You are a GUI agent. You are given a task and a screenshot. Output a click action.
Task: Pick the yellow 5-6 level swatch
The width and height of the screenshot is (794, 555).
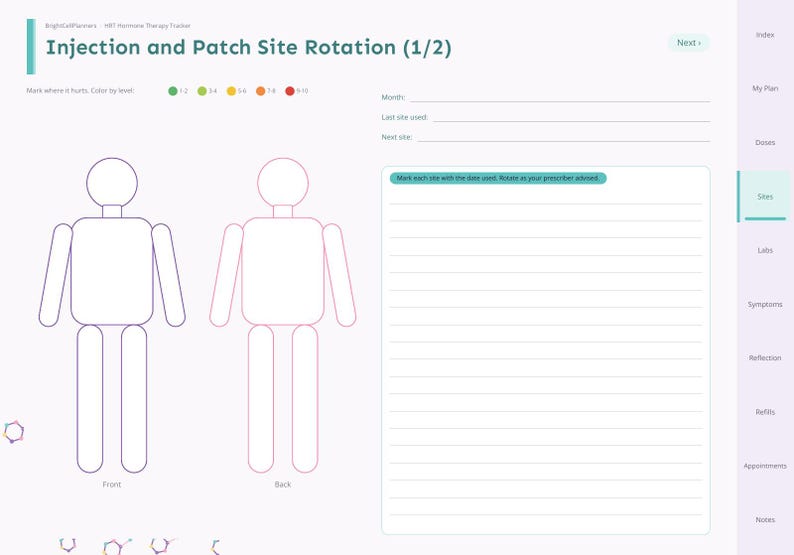click(x=231, y=91)
